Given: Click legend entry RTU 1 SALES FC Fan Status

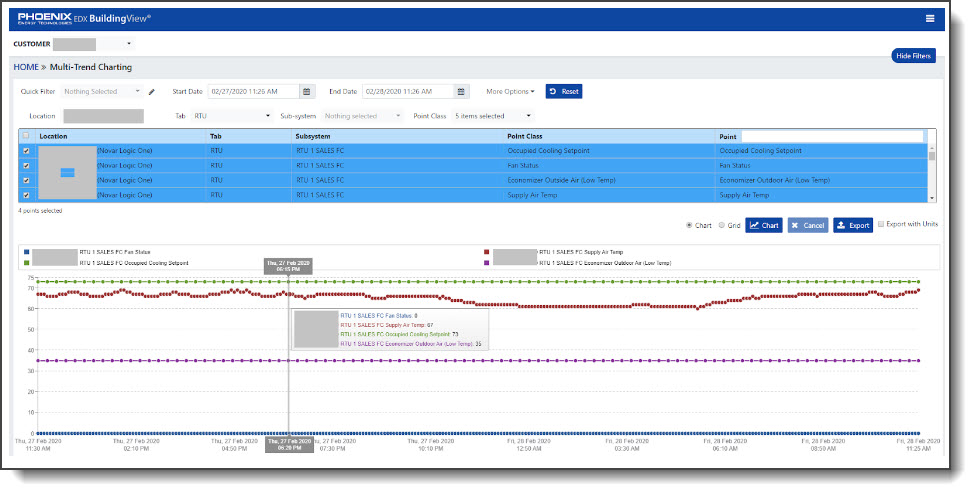Looking at the screenshot, I should (115, 252).
